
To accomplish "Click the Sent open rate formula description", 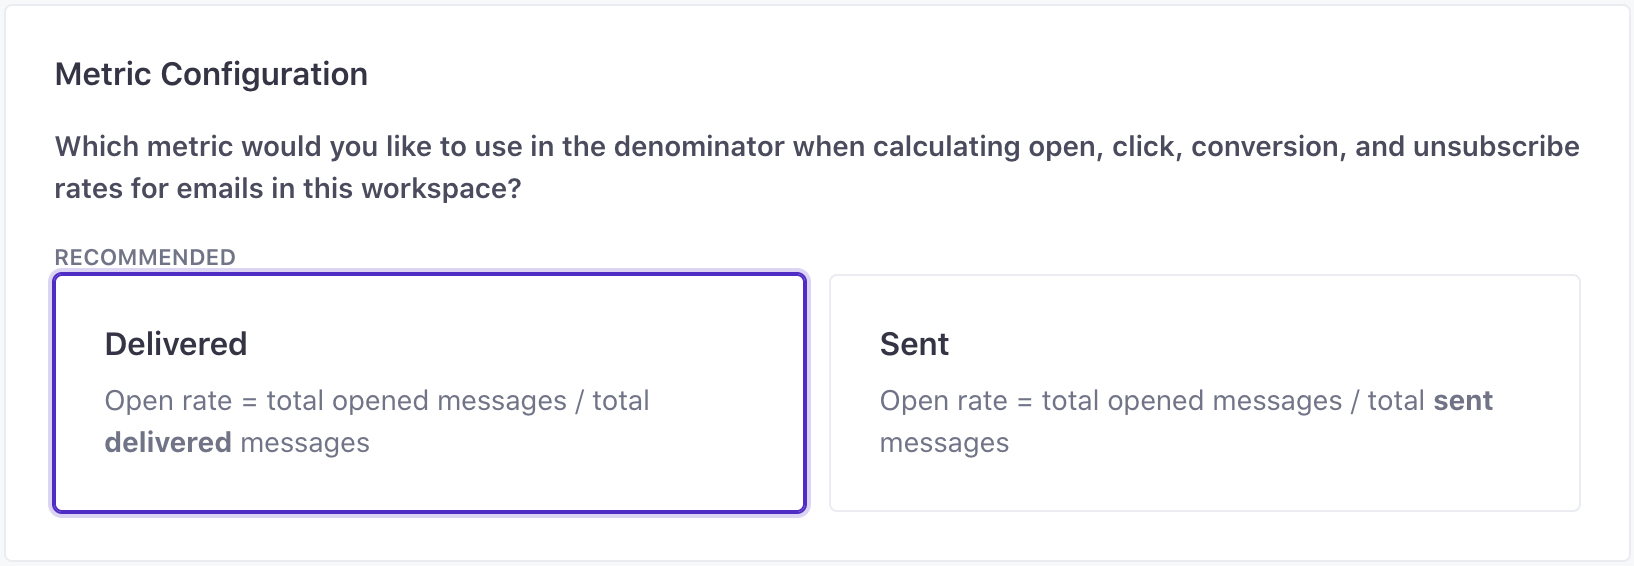I will [1185, 422].
